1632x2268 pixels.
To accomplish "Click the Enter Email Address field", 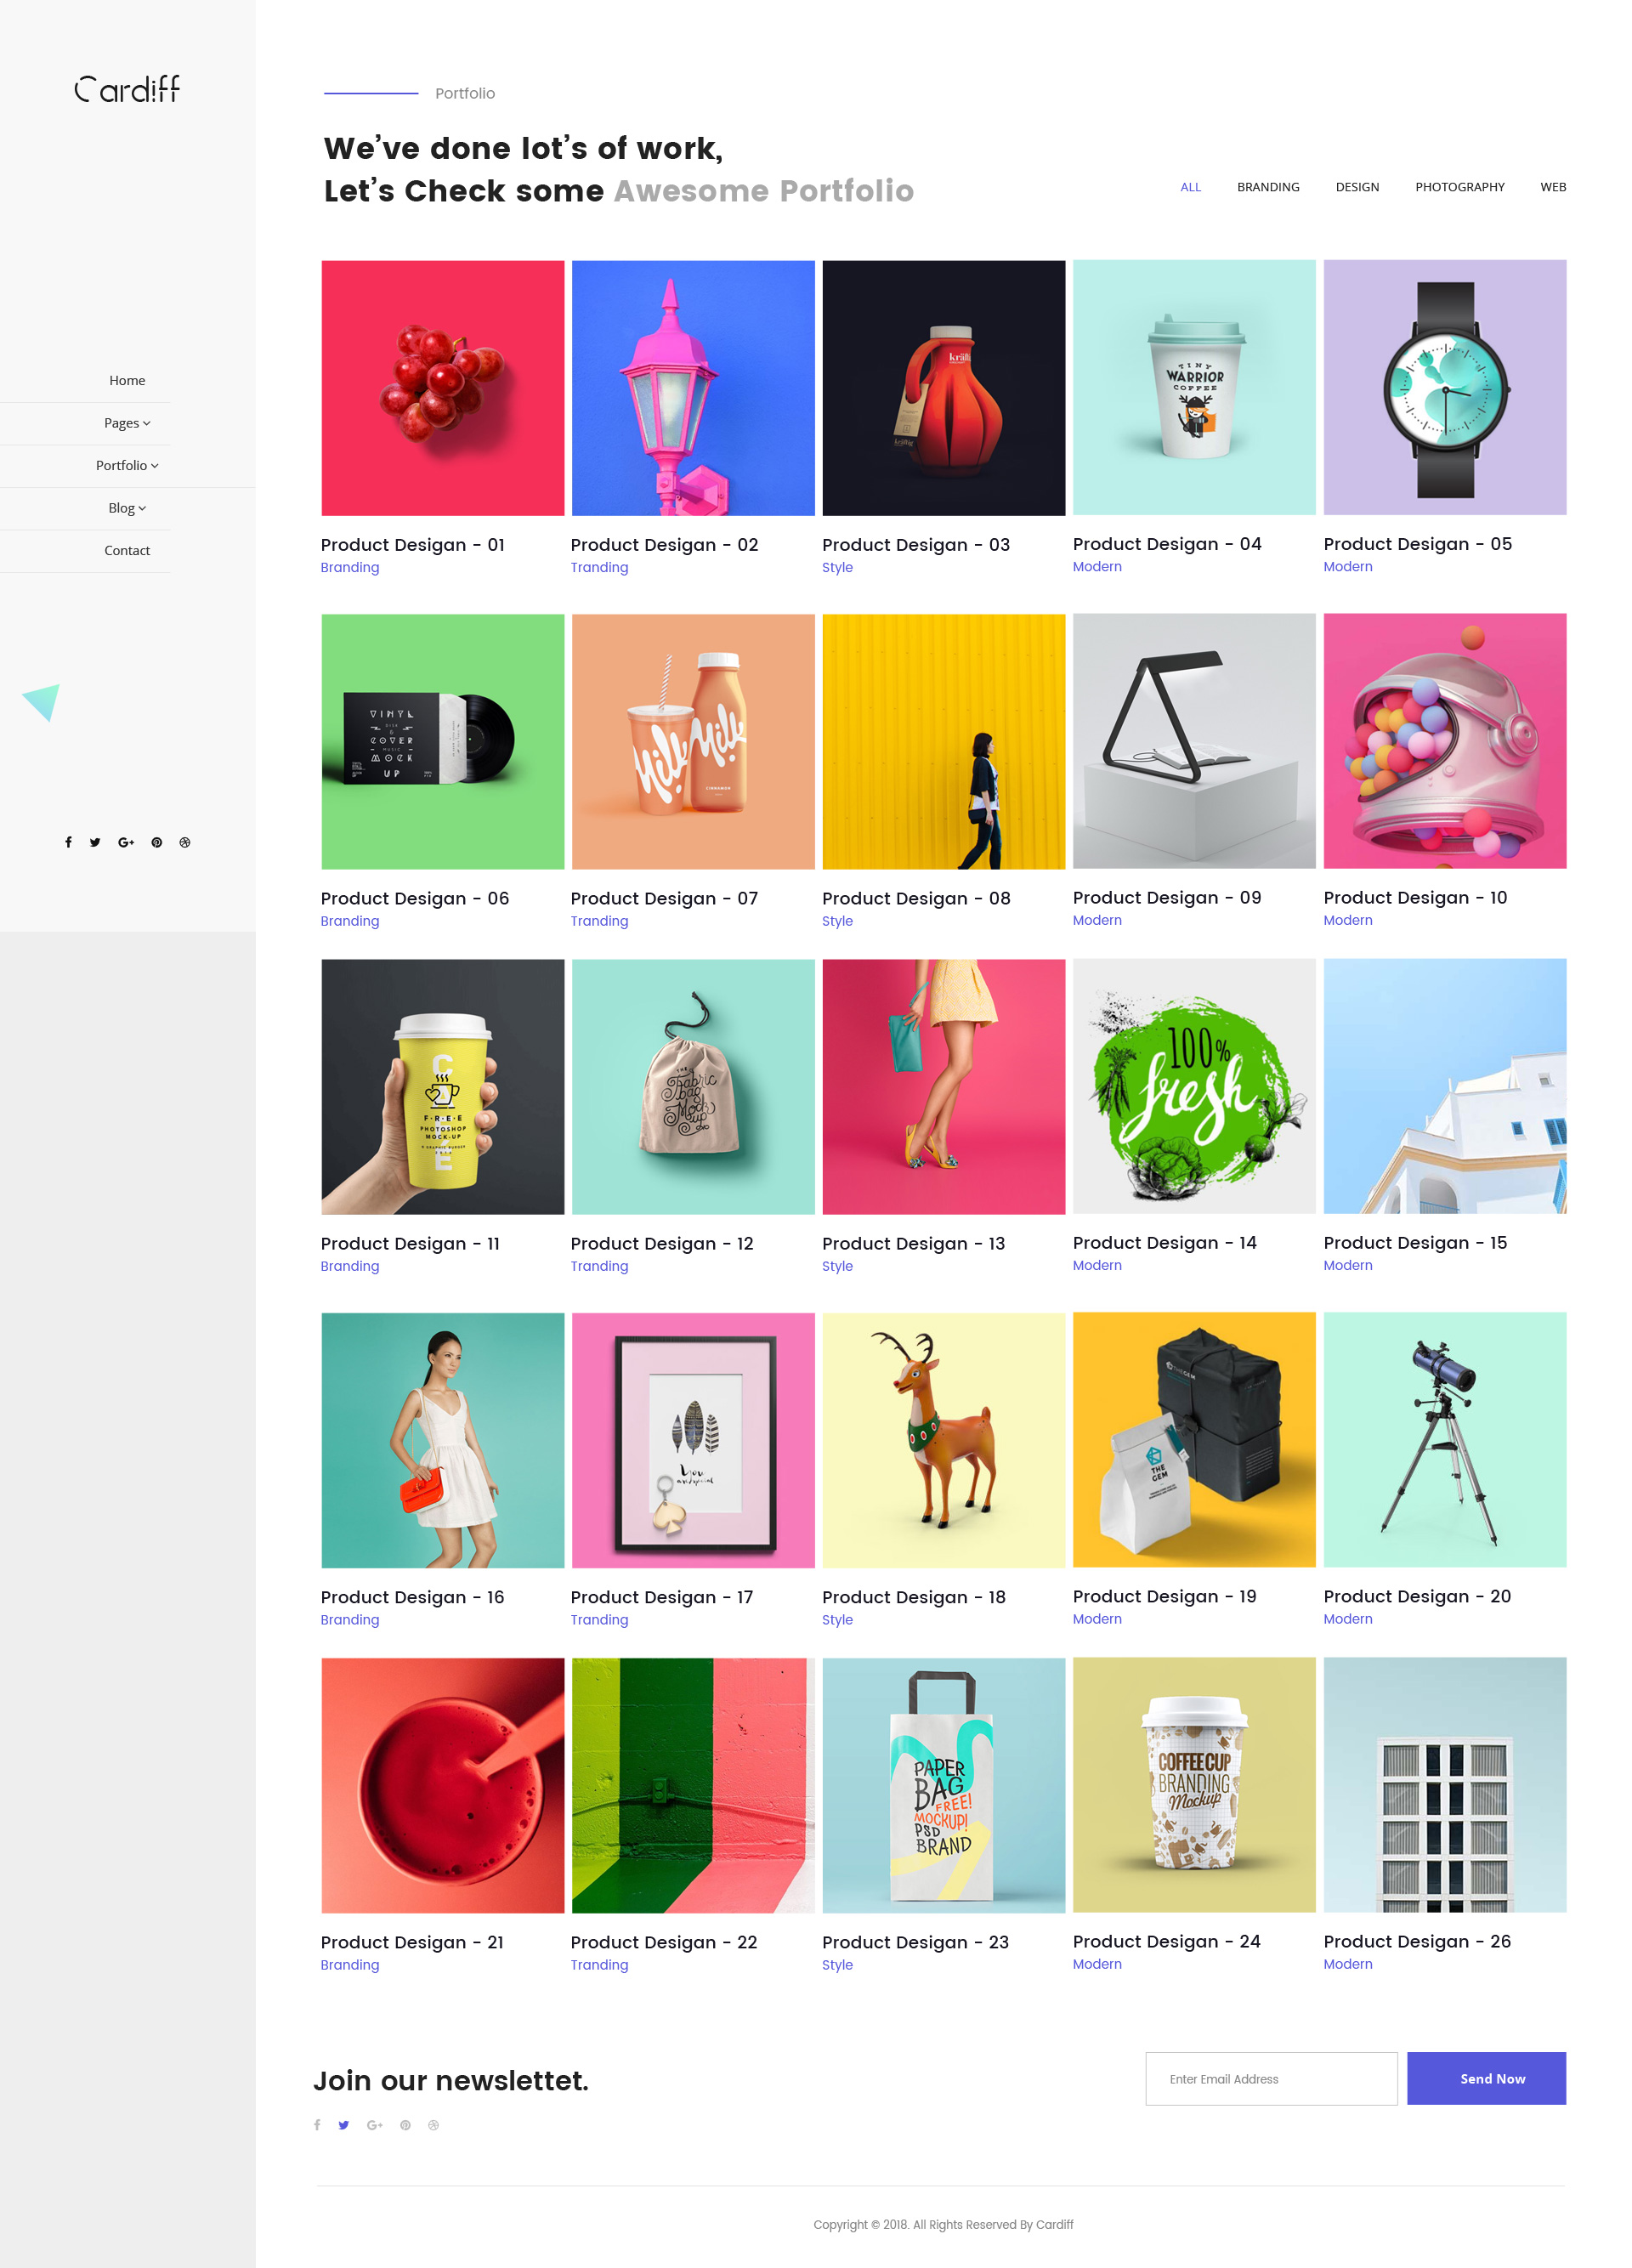I will point(1271,2078).
